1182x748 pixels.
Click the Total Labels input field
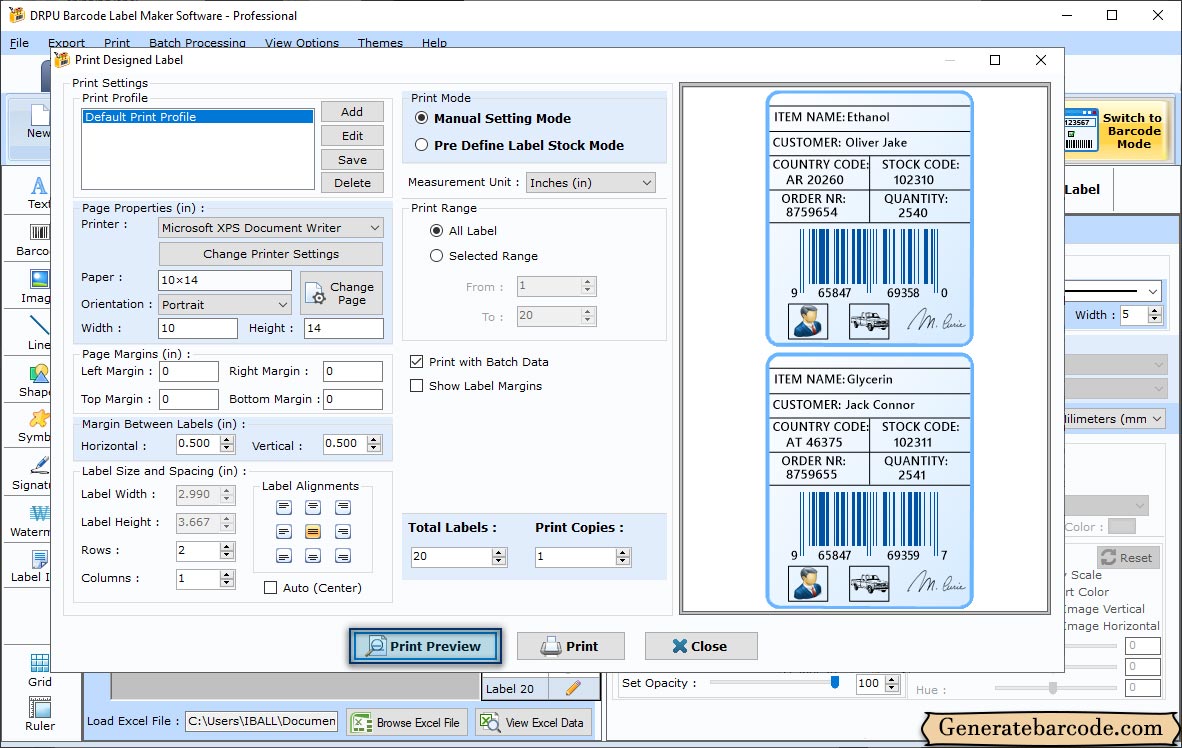(451, 556)
